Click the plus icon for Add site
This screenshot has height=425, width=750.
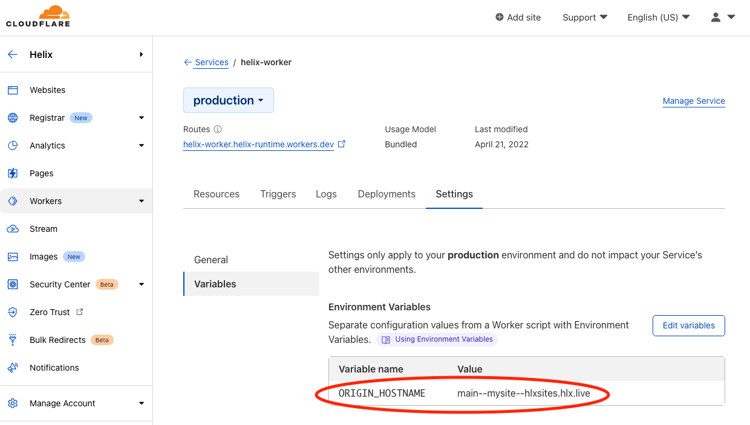(499, 17)
